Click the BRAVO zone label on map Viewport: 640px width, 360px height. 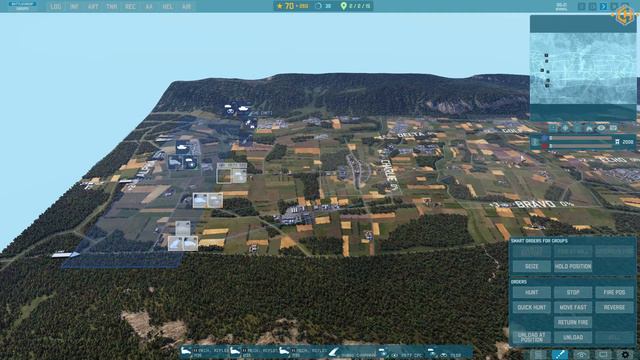point(536,204)
